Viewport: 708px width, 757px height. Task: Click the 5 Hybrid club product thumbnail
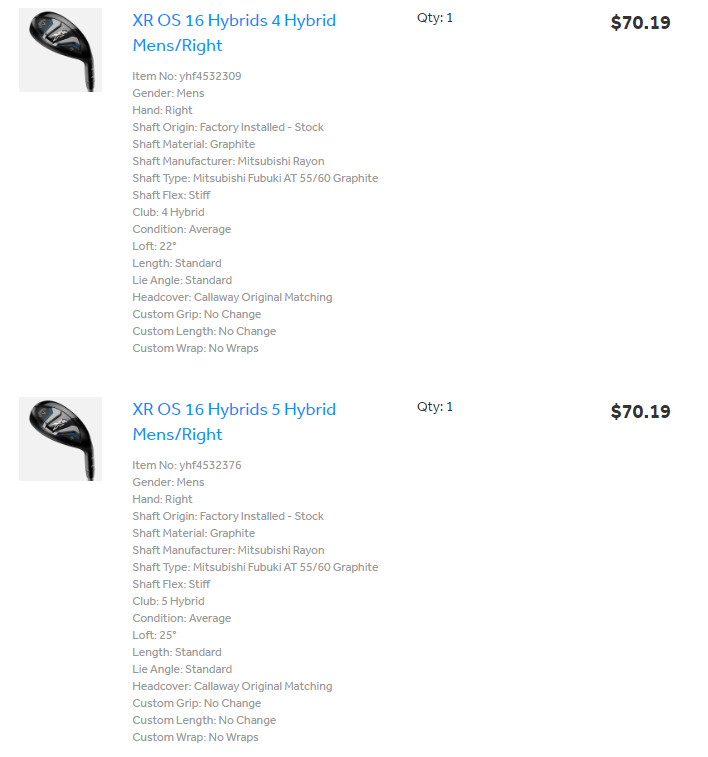(x=60, y=439)
